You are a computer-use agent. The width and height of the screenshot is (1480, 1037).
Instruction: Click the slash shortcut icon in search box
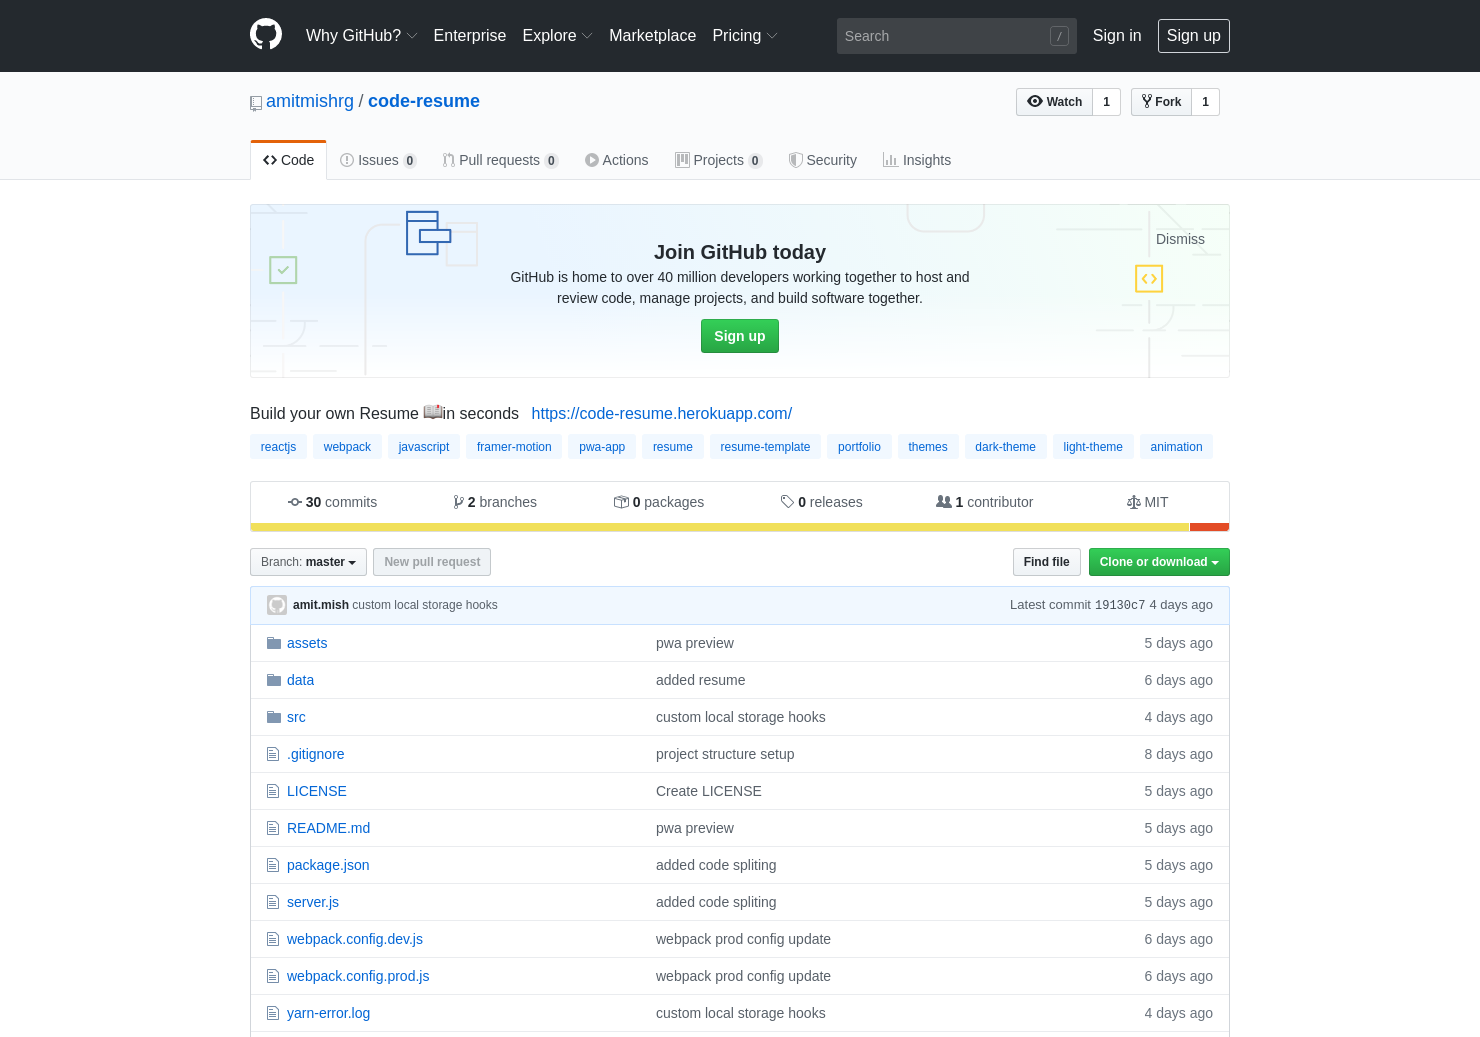click(x=1059, y=36)
